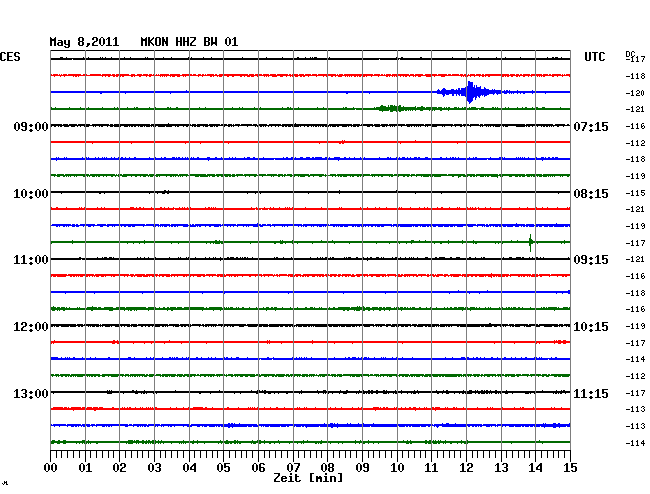The height and width of the screenshot is (494, 650).
Task: Click the green spike near minute 14
Action: tap(531, 242)
